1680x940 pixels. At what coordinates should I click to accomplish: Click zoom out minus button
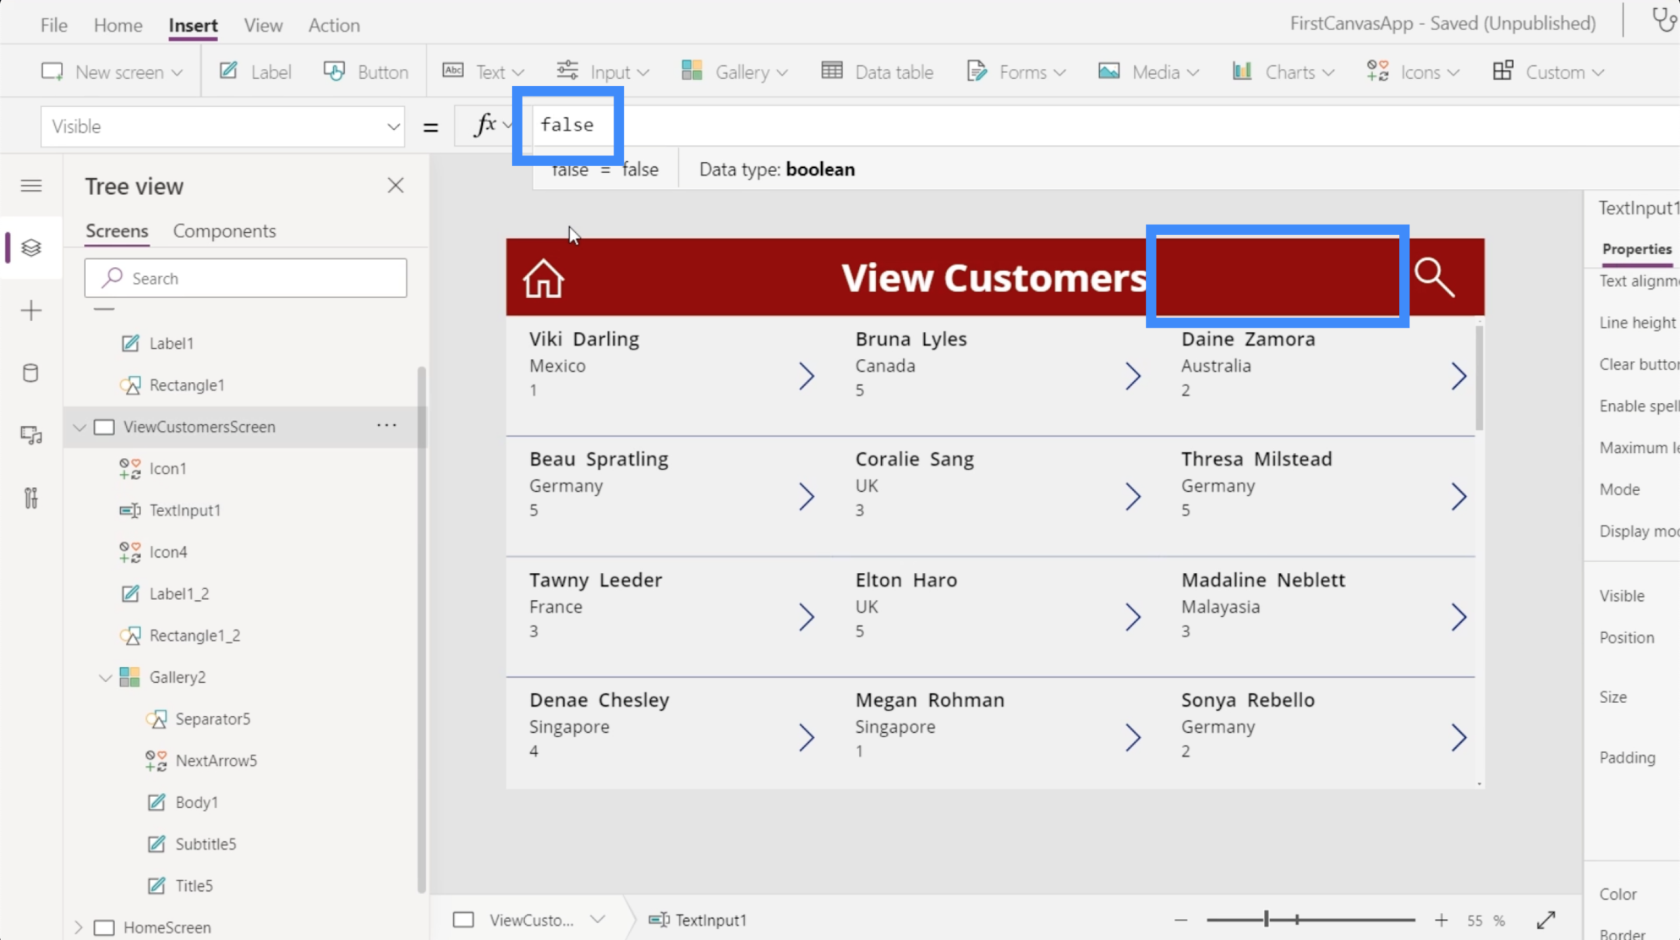click(1181, 920)
